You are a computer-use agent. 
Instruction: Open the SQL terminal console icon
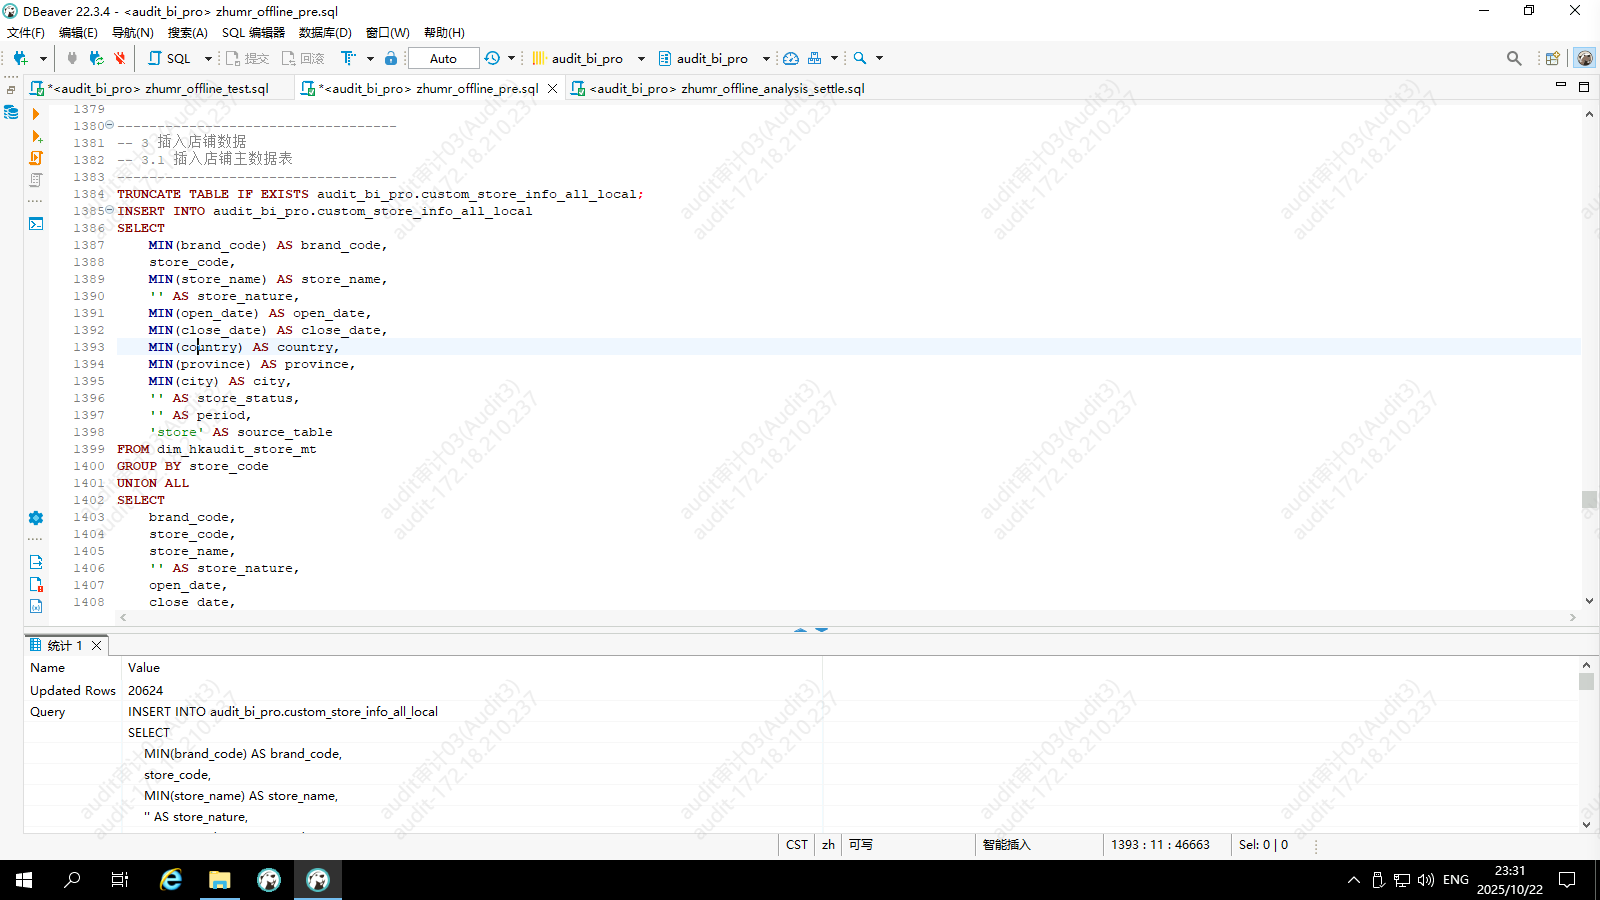pos(36,224)
